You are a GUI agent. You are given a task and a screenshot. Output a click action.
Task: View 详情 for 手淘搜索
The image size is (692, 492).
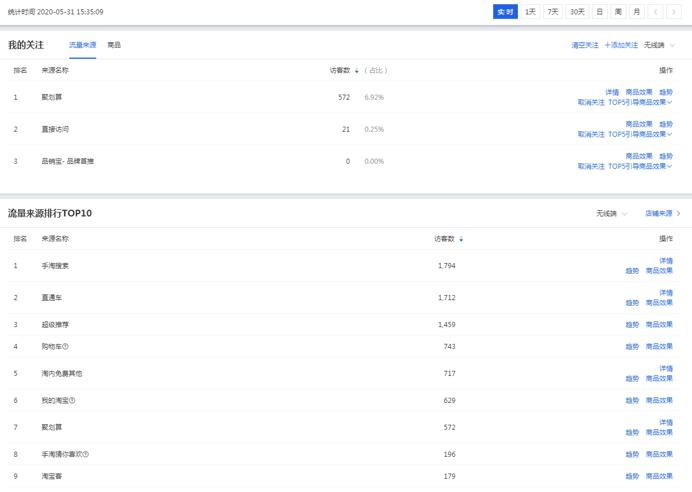[666, 261]
